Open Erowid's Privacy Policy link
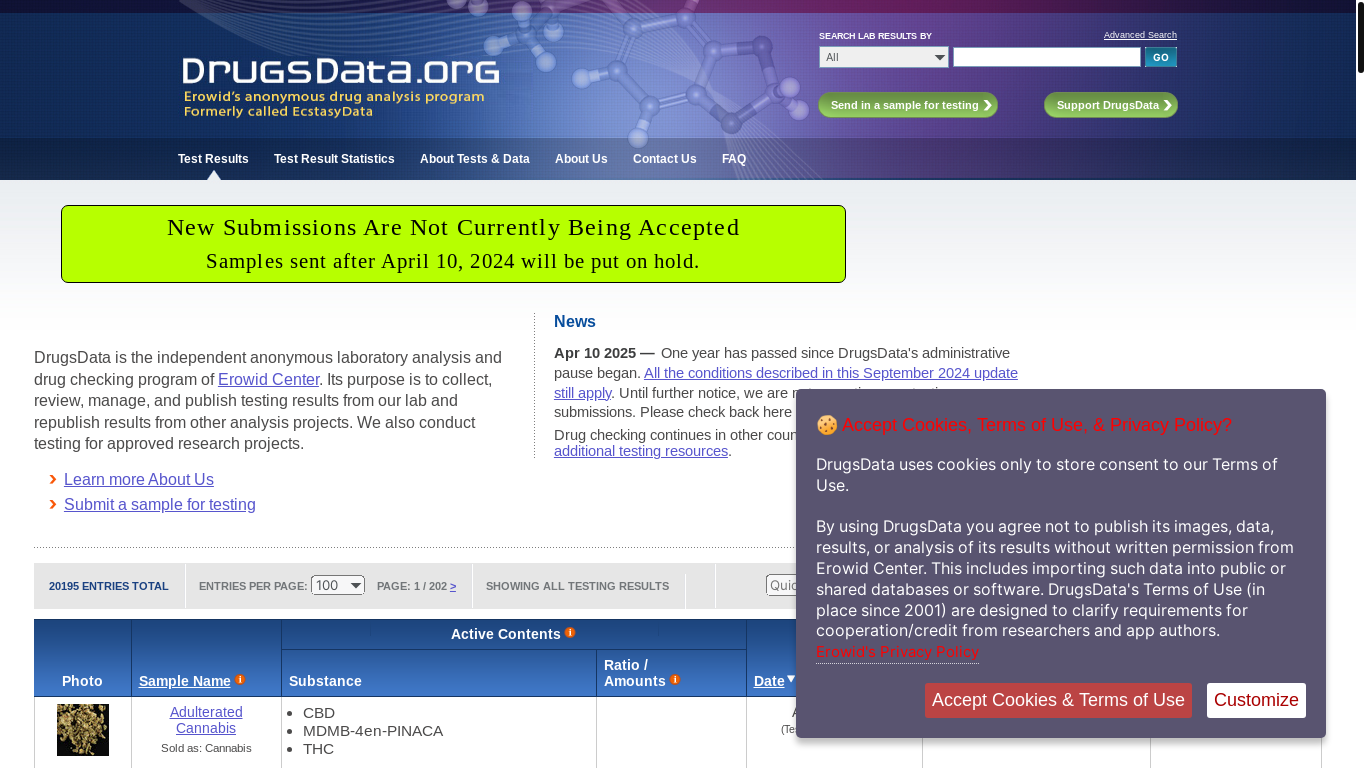Image resolution: width=1366 pixels, height=768 pixels. pyautogui.click(x=897, y=652)
